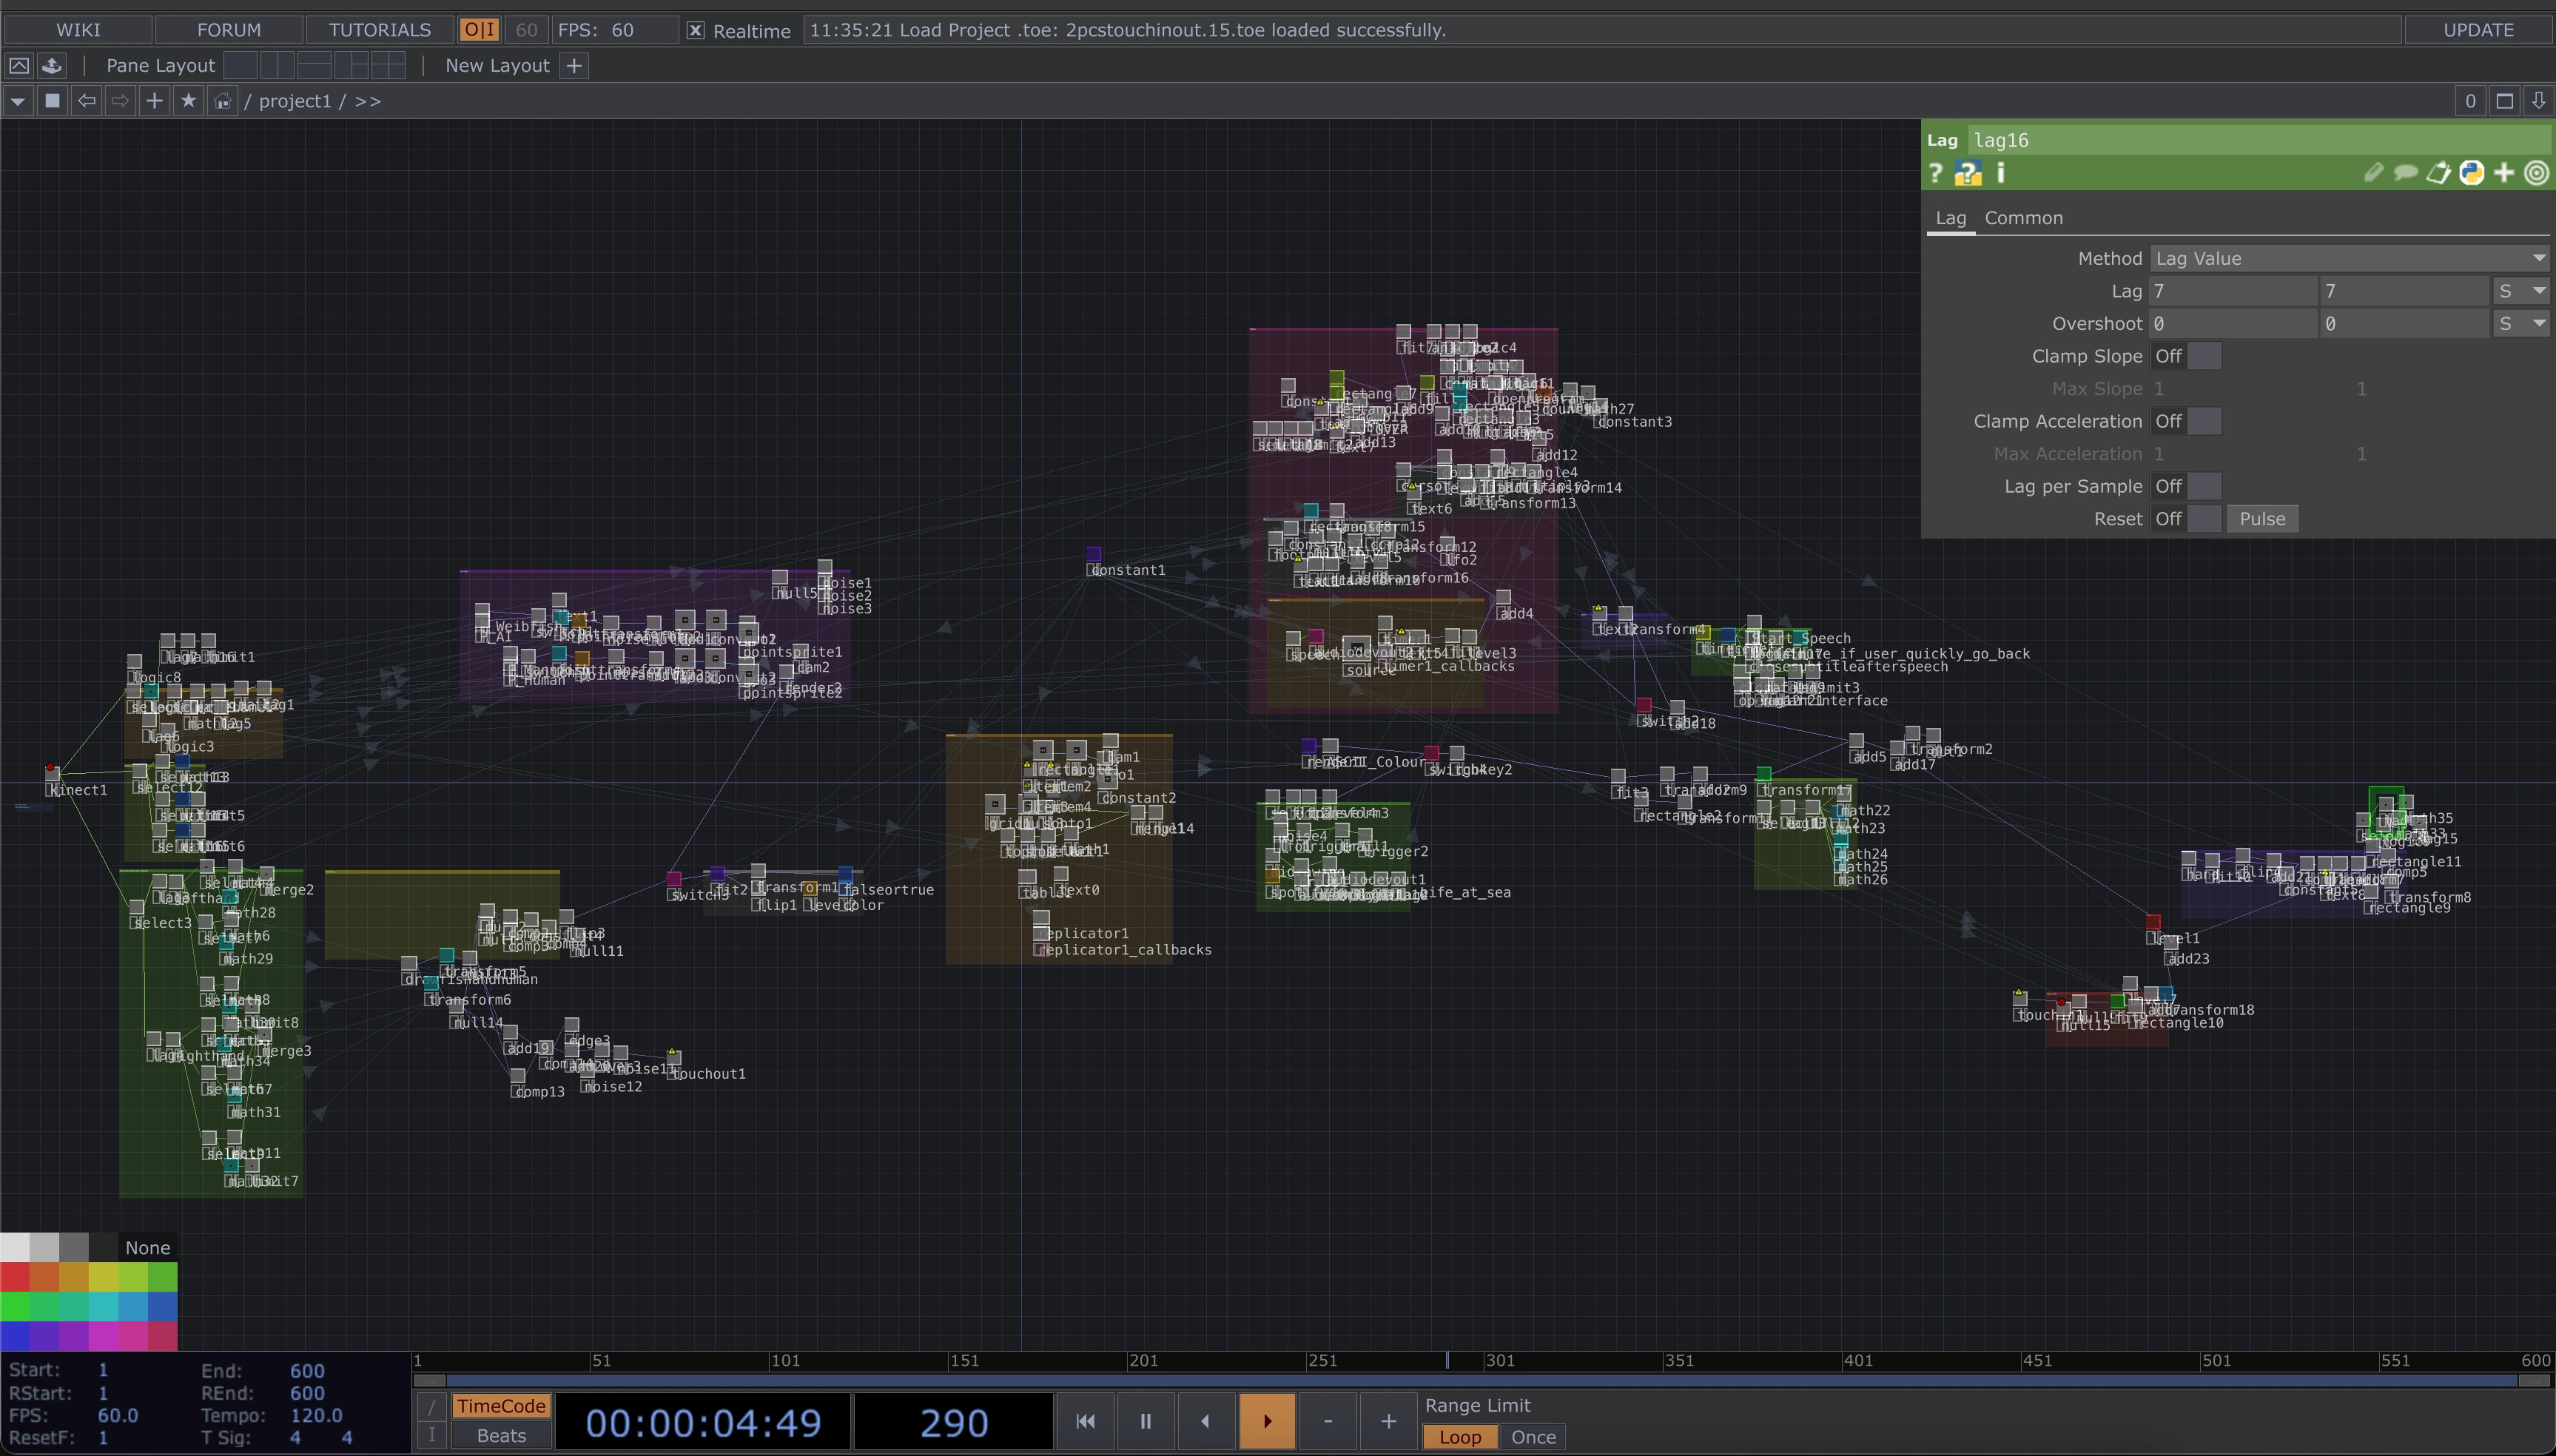This screenshot has width=2556, height=1456.
Task: Click the plus icon in parameter header
Action: (2504, 173)
